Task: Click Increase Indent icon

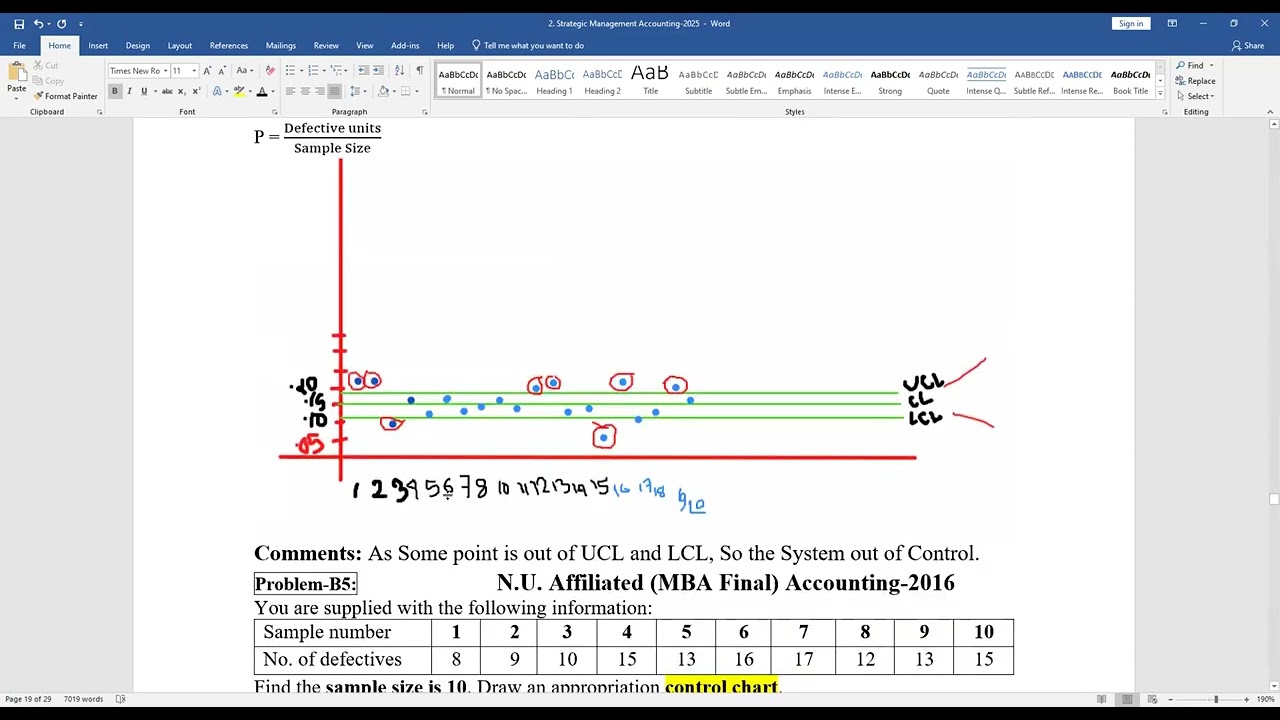Action: (378, 71)
